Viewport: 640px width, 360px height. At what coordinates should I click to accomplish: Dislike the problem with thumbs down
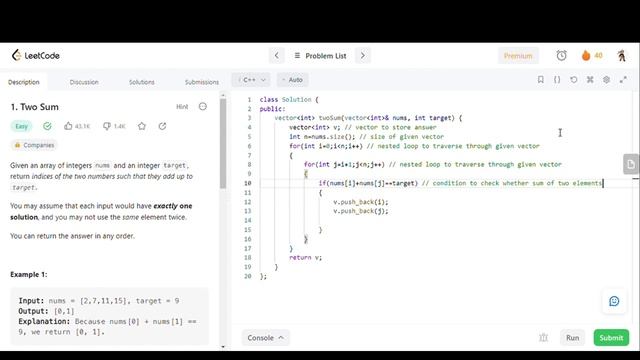click(107, 126)
